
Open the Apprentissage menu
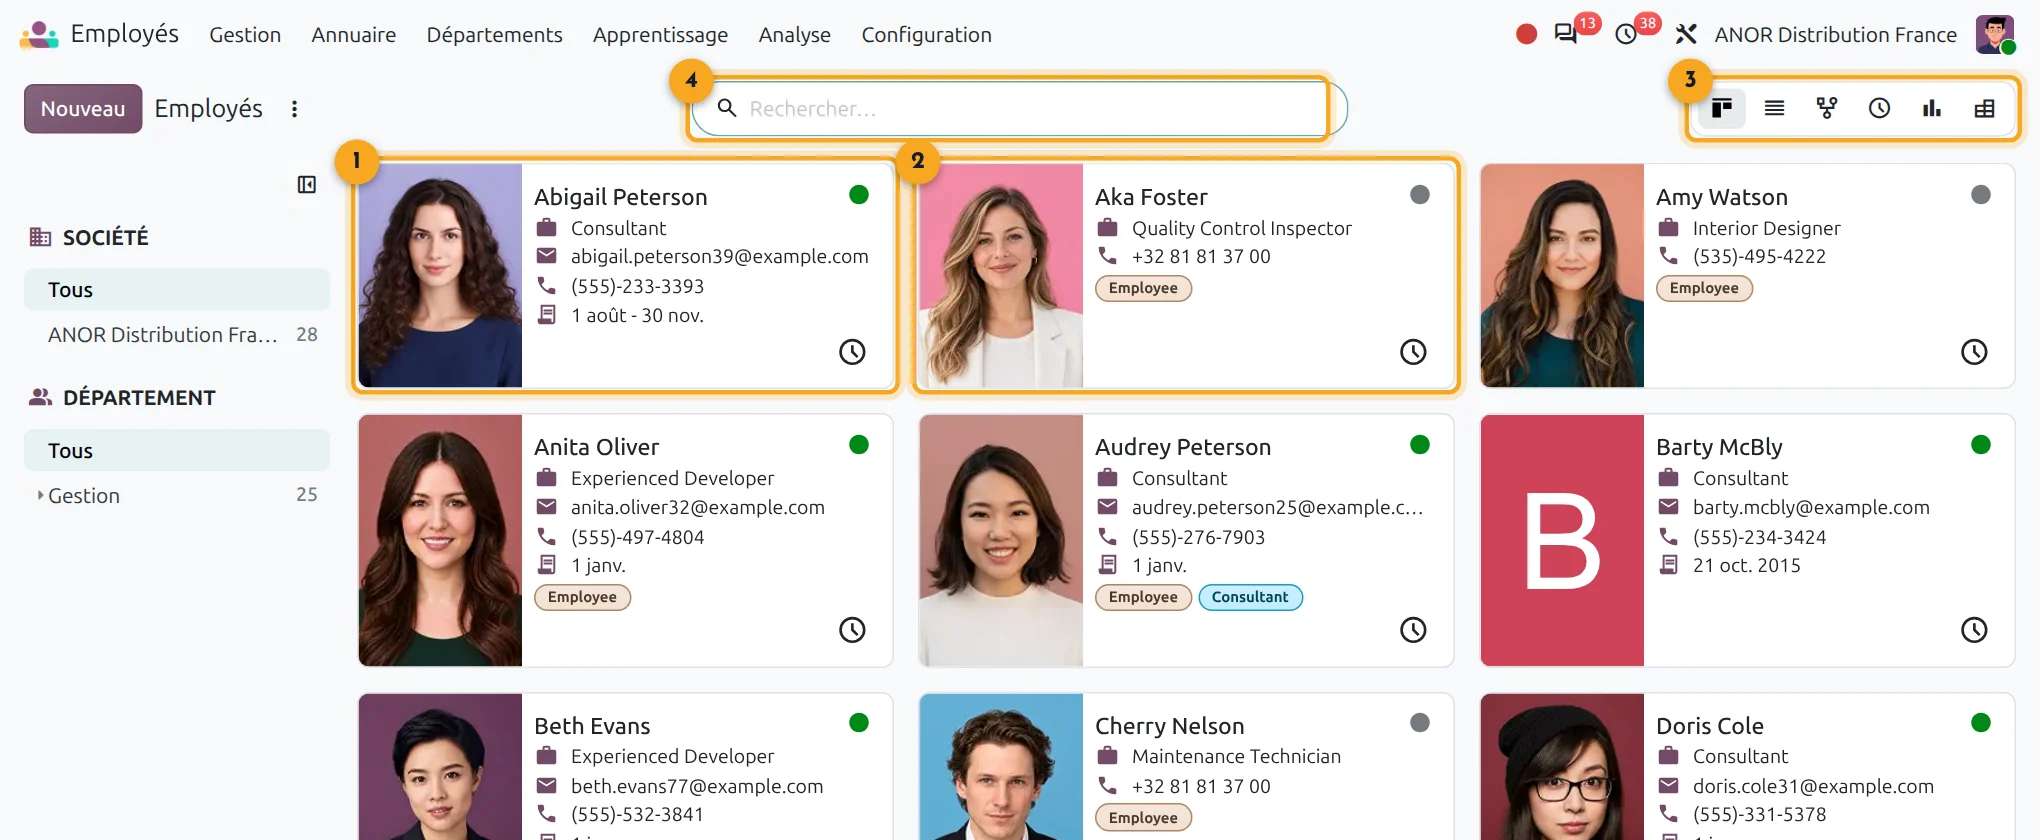661,35
